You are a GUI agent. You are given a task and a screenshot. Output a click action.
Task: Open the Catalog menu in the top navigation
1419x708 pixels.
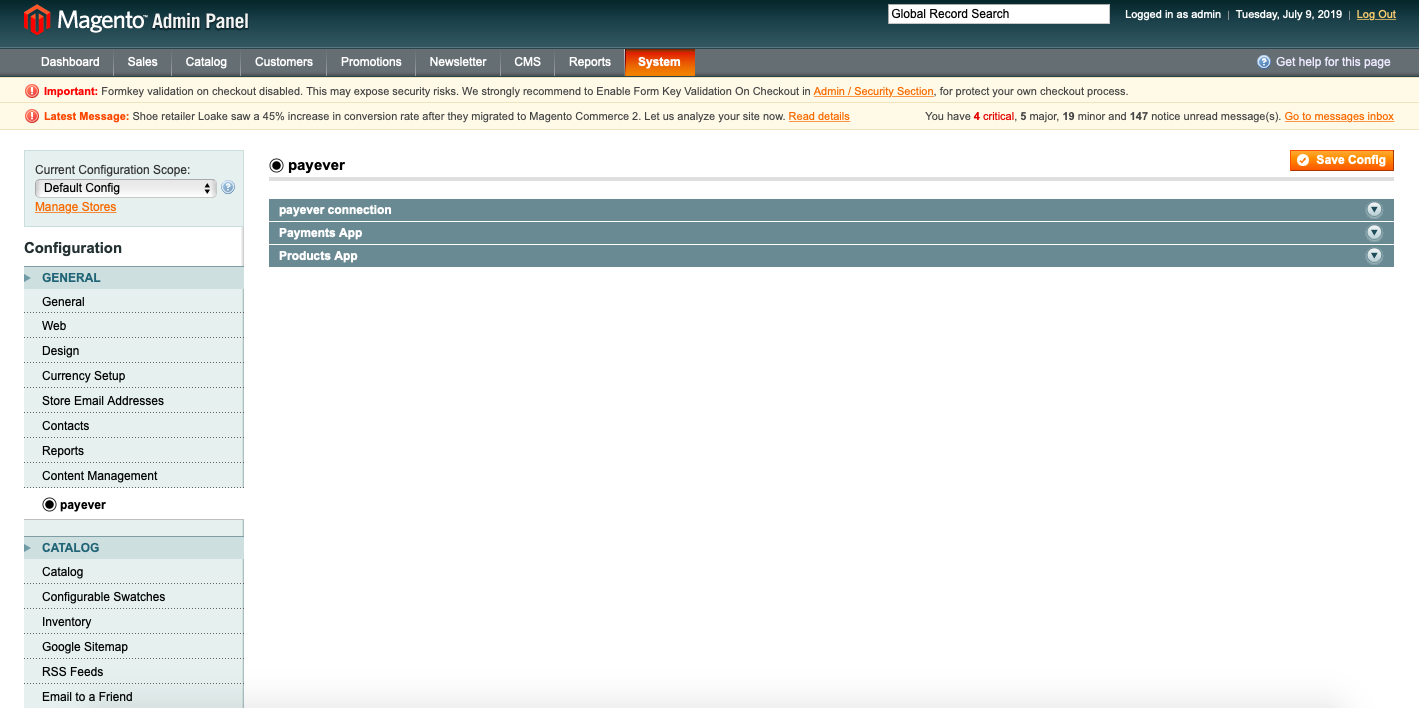point(206,62)
